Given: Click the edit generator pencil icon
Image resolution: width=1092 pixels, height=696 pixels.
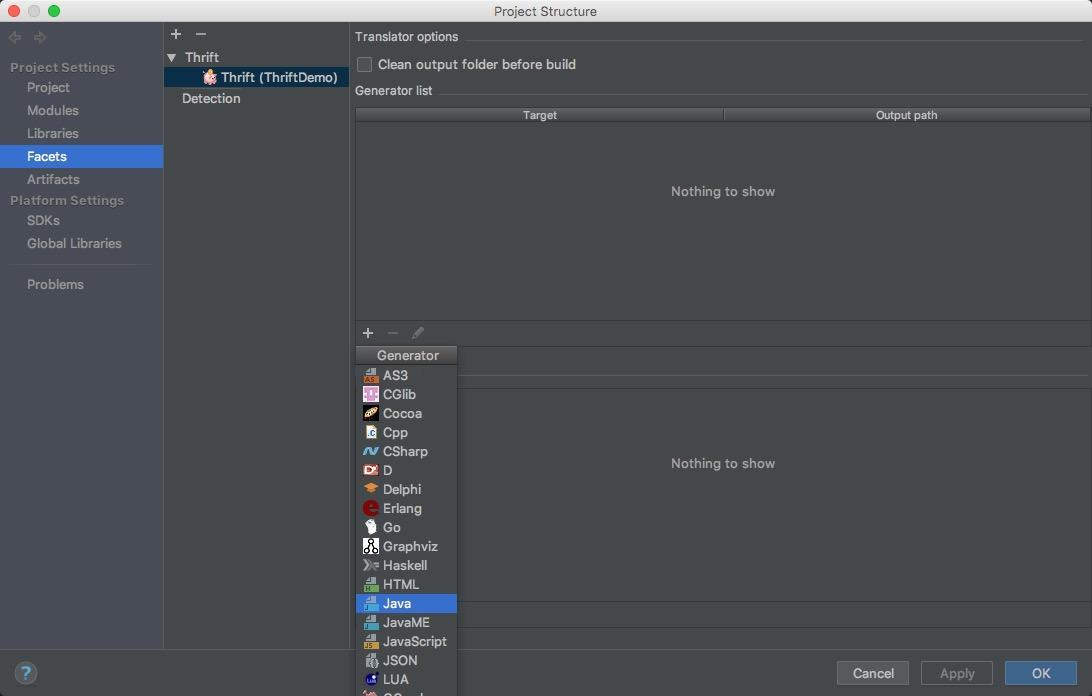Looking at the screenshot, I should (418, 333).
